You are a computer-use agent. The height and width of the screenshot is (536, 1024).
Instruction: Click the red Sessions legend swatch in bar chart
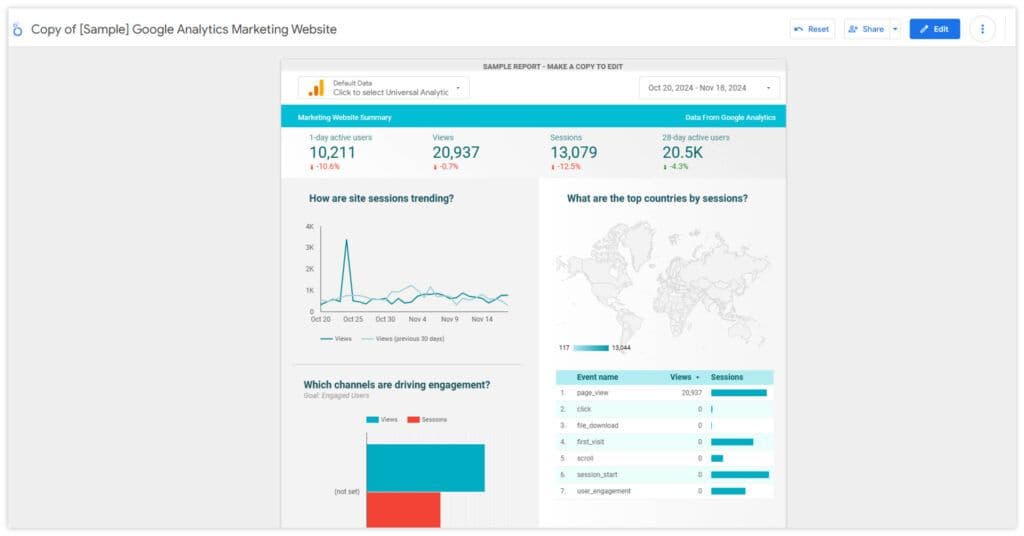click(x=413, y=420)
